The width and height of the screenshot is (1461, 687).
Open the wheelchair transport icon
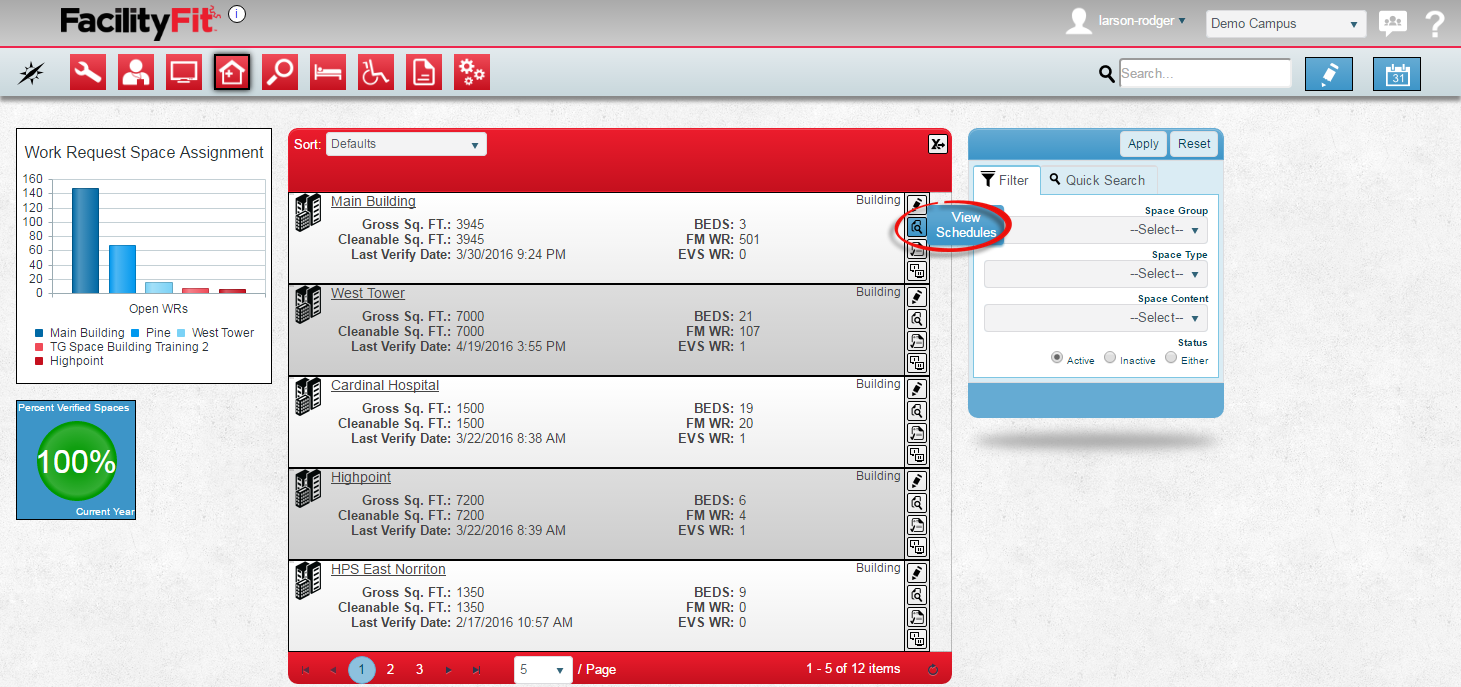coord(376,73)
